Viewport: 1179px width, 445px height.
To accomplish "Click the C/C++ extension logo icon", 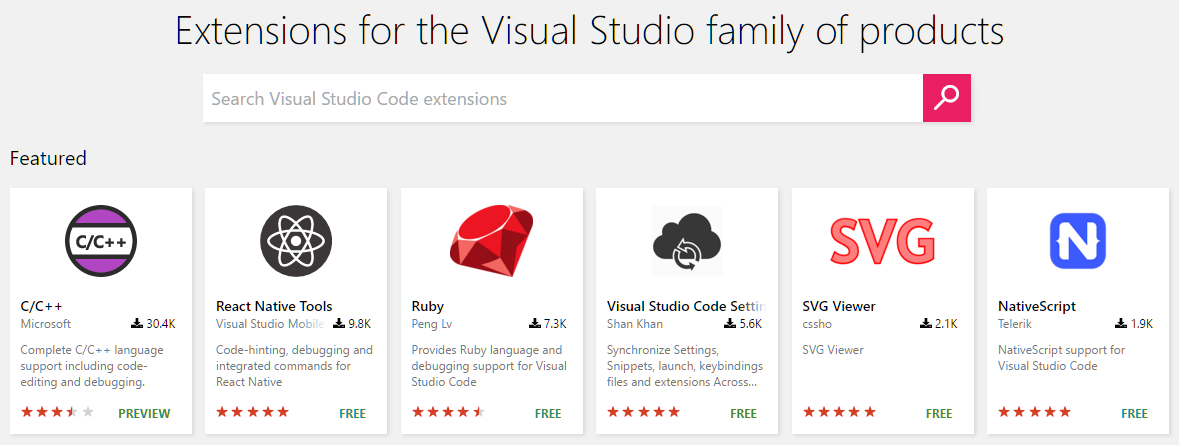I will 100,241.
